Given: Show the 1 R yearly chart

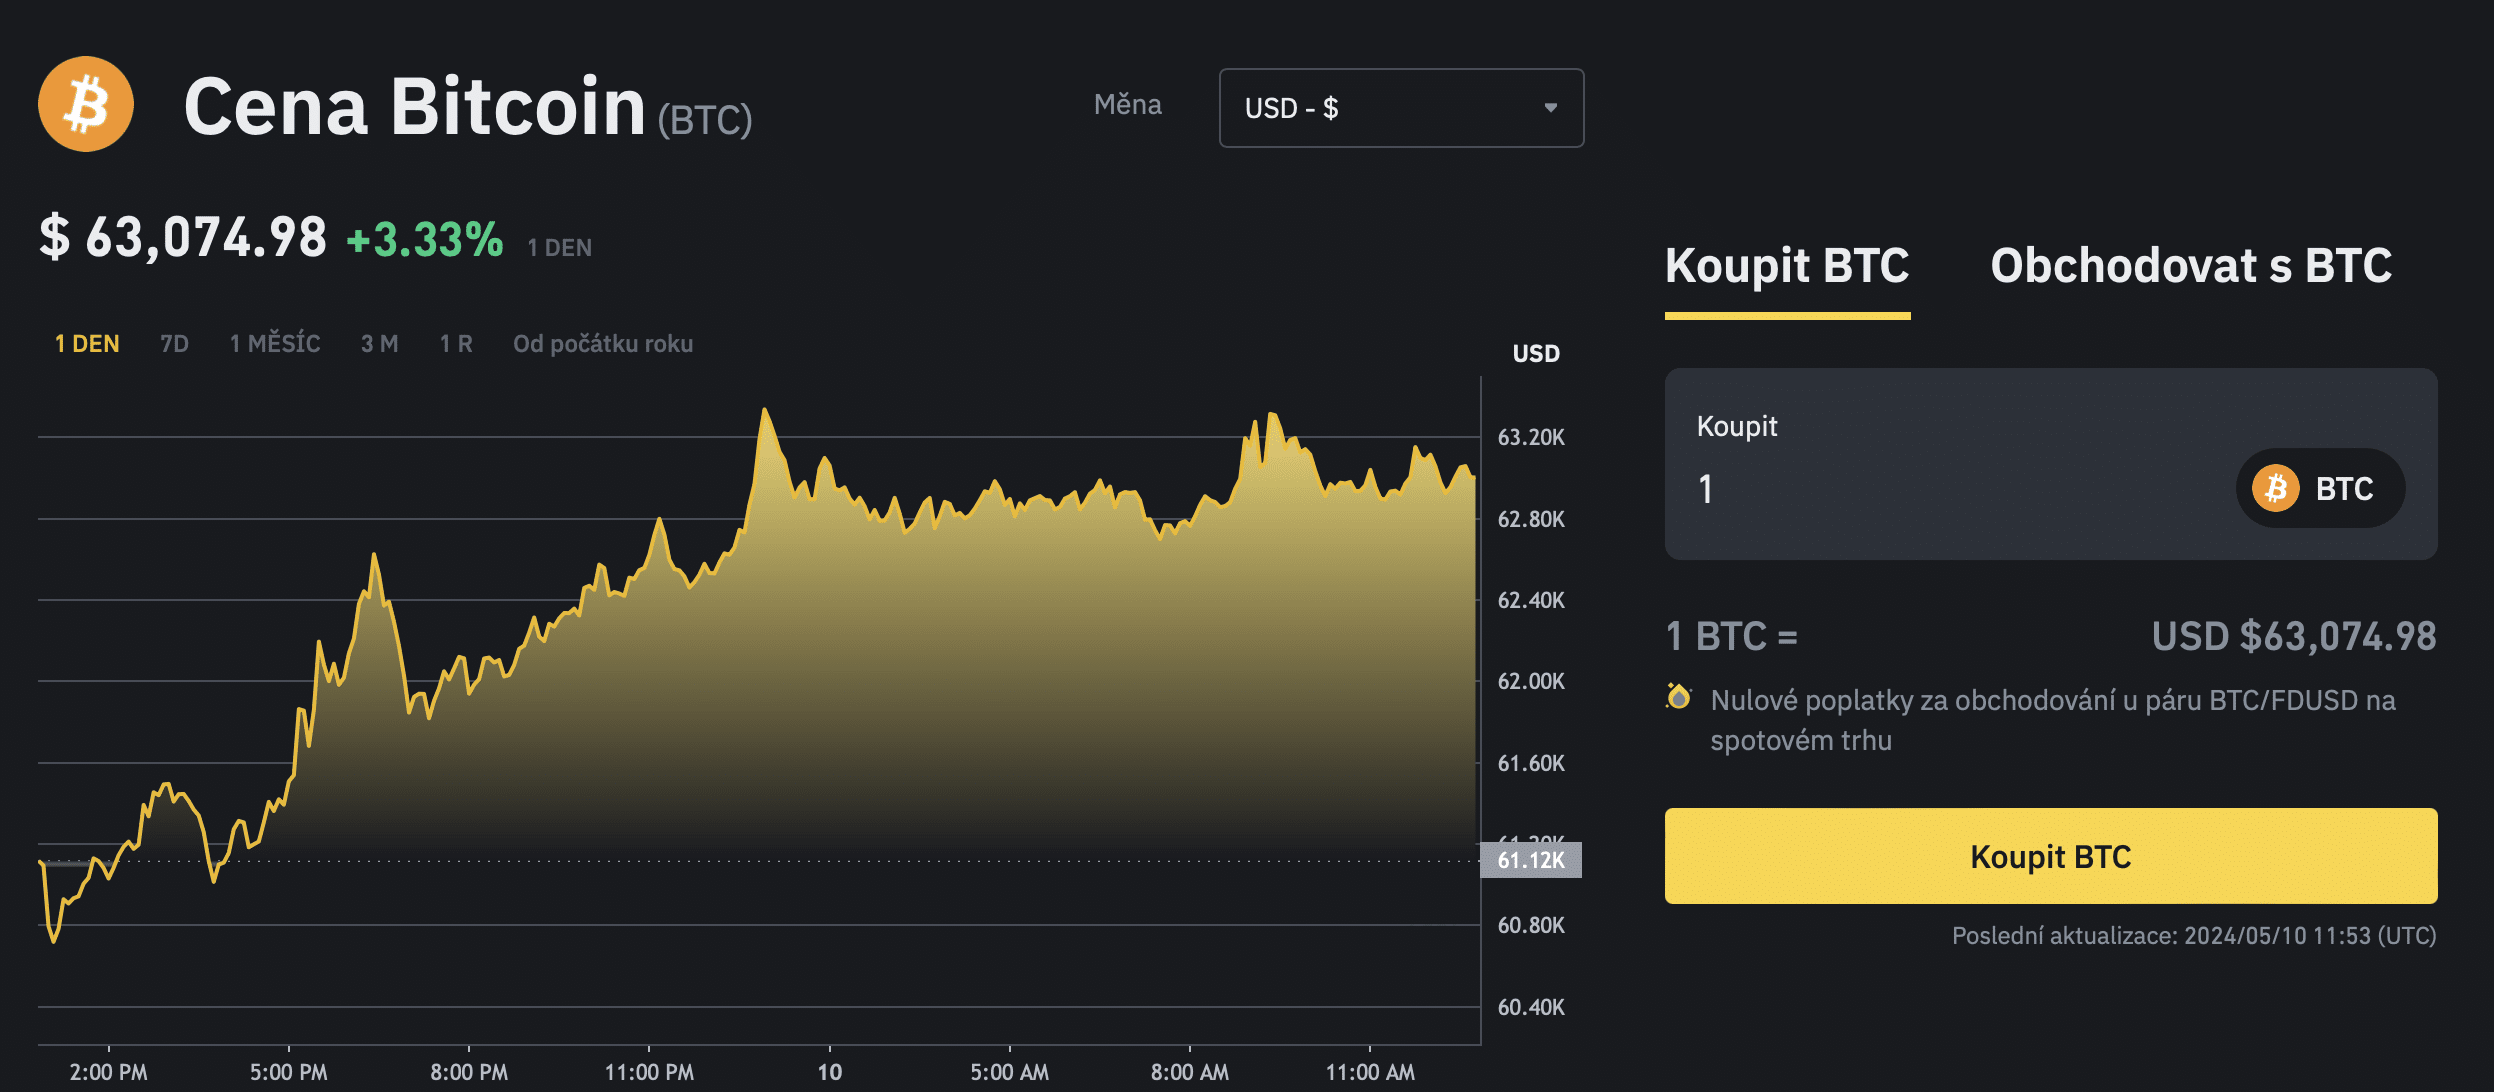Looking at the screenshot, I should [456, 344].
